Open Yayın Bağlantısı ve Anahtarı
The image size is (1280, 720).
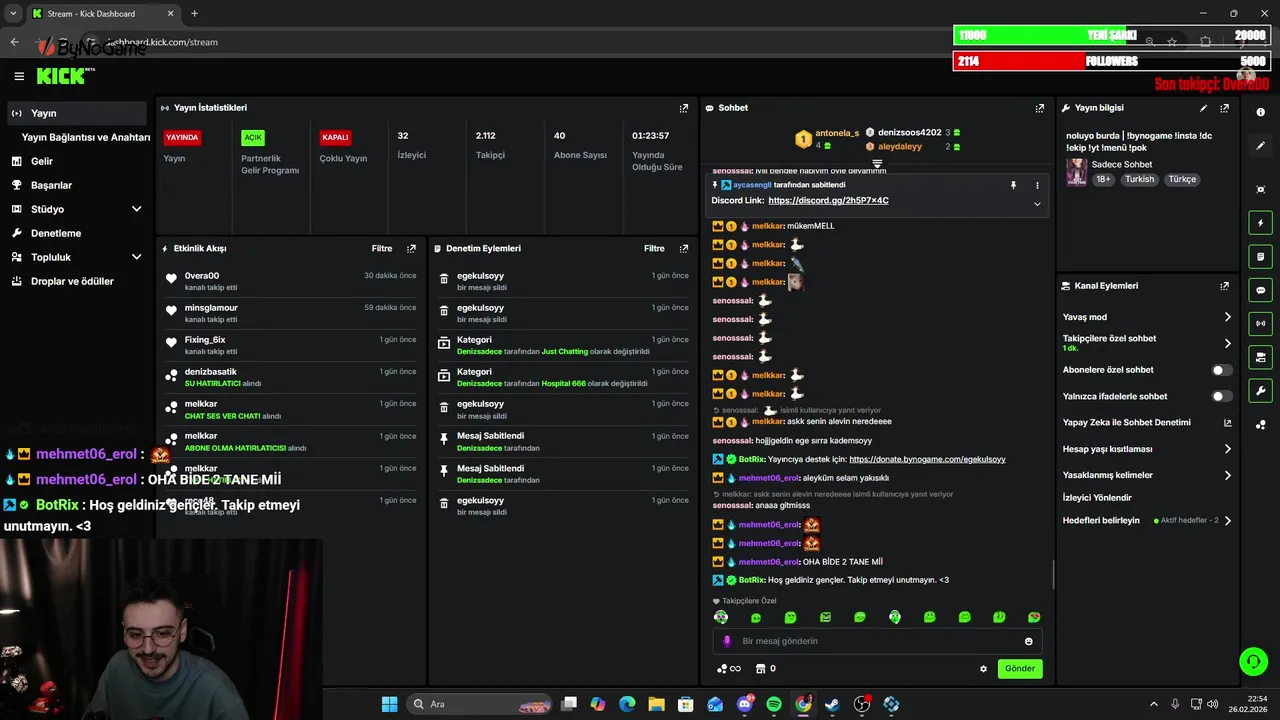[86, 137]
